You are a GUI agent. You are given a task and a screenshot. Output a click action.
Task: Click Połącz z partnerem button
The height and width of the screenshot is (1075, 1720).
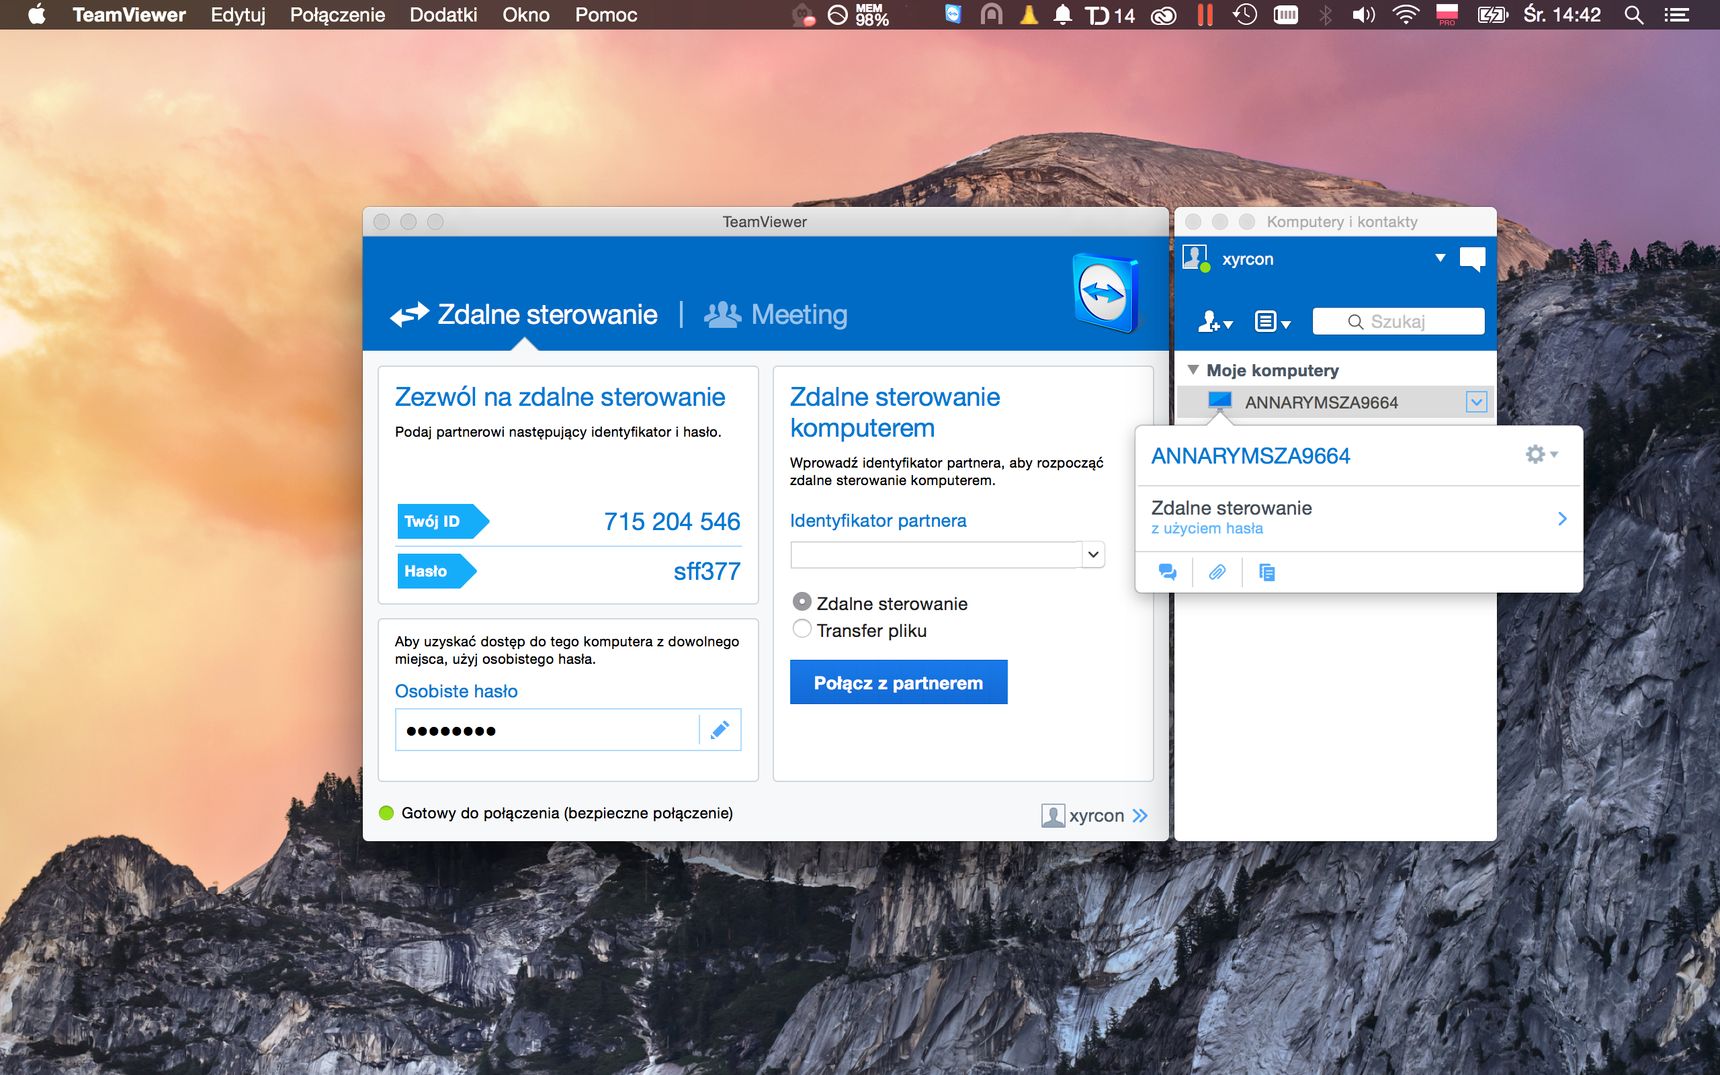(x=898, y=682)
